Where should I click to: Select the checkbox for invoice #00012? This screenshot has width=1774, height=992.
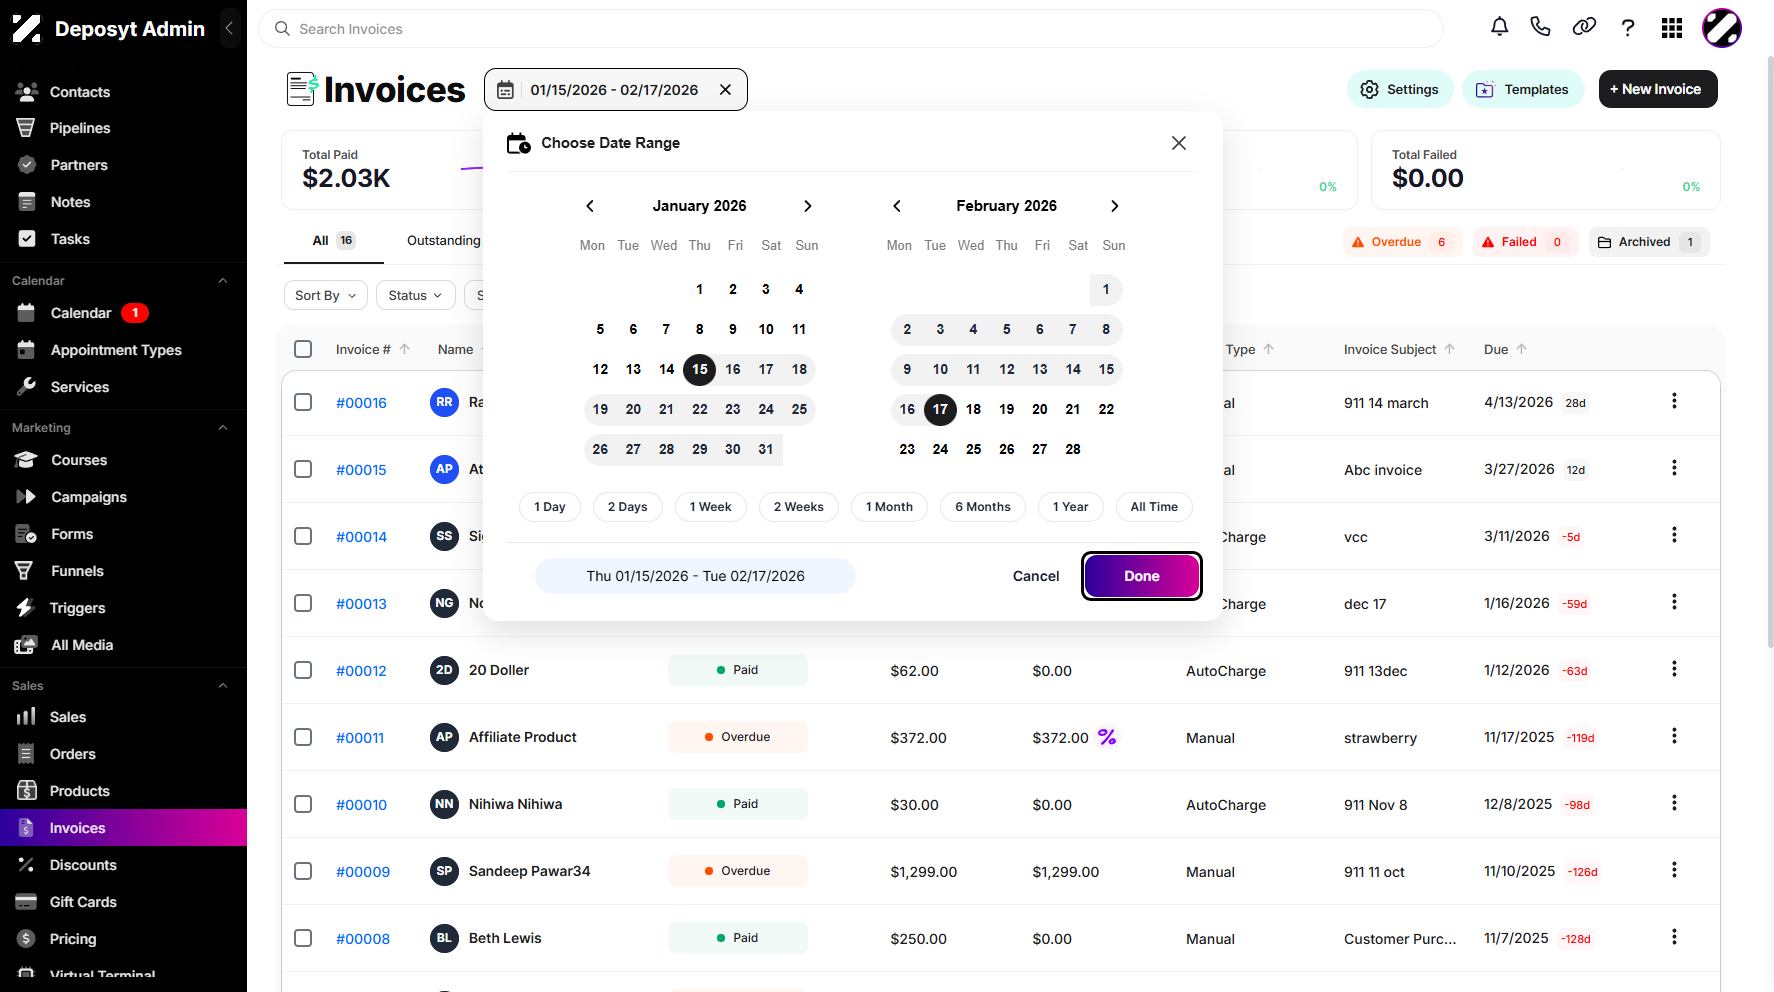click(303, 670)
